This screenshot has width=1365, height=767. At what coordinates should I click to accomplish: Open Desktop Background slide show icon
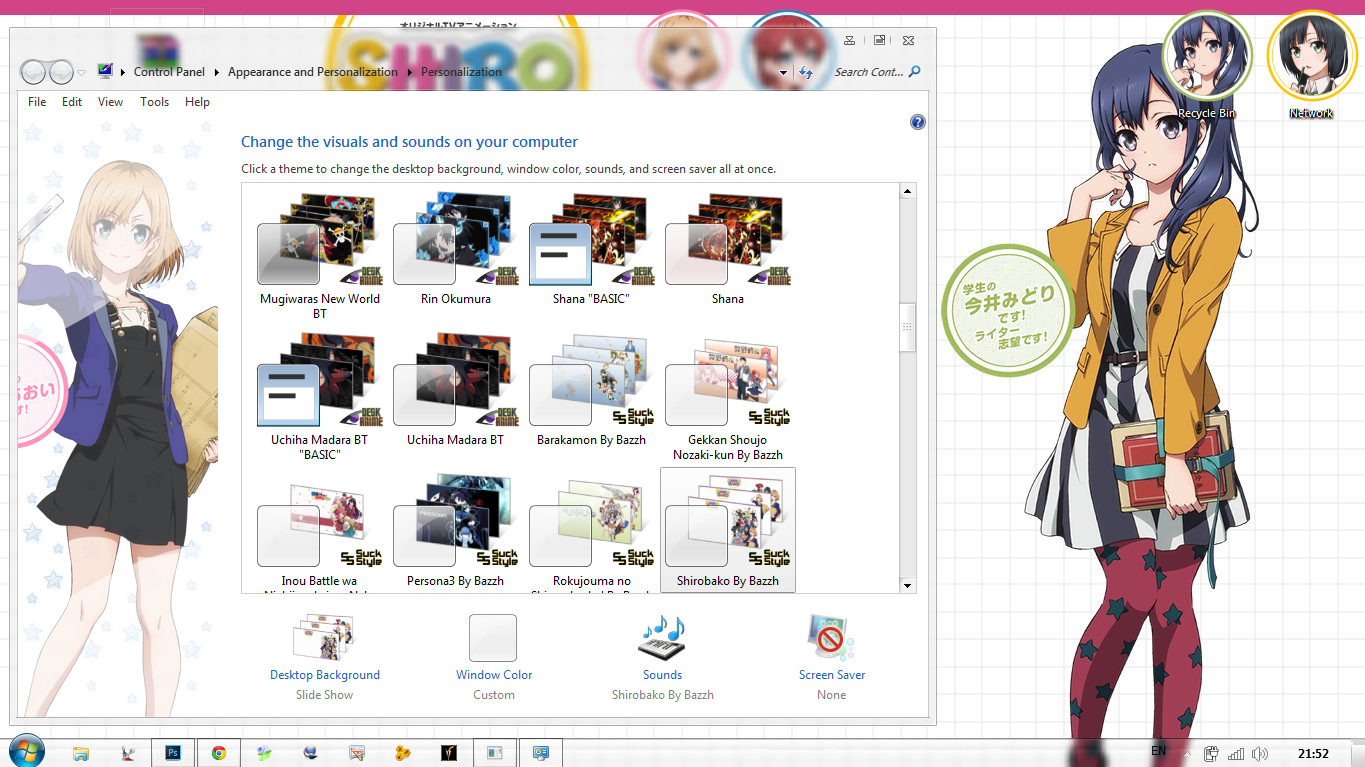325,637
